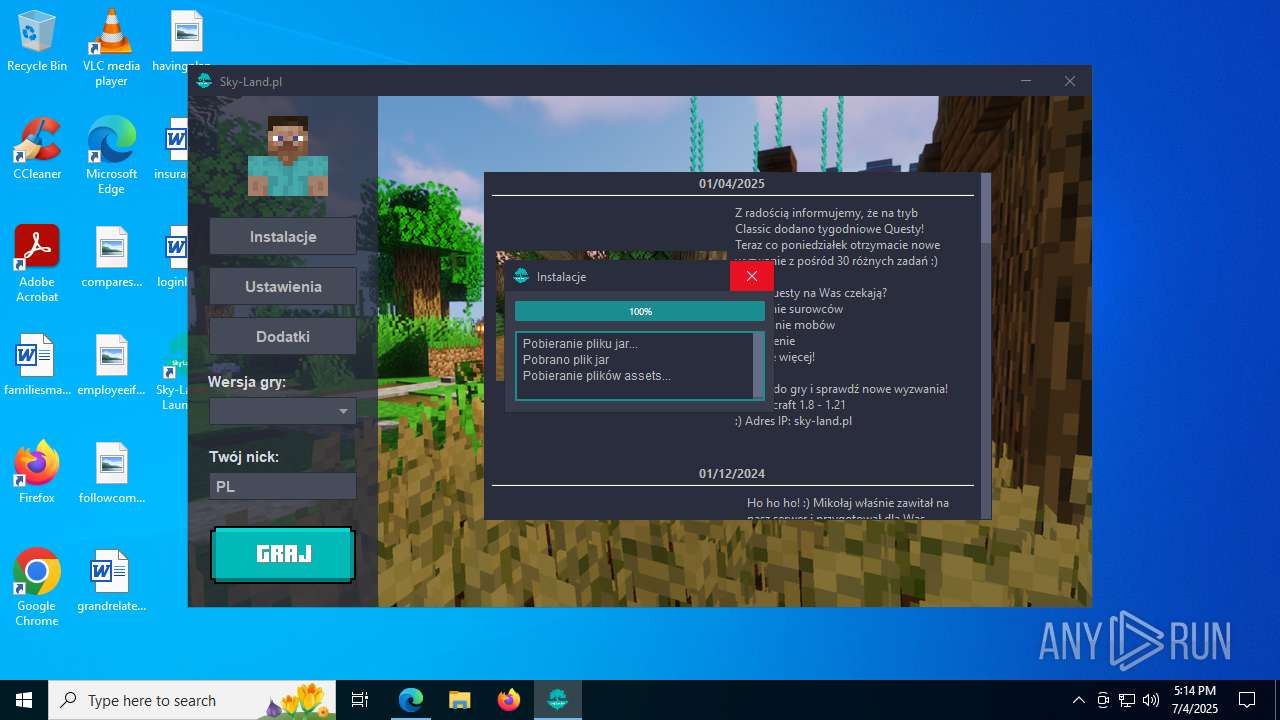This screenshot has height=720, width=1280.
Task: Launch Firefox from the taskbar
Action: point(509,700)
